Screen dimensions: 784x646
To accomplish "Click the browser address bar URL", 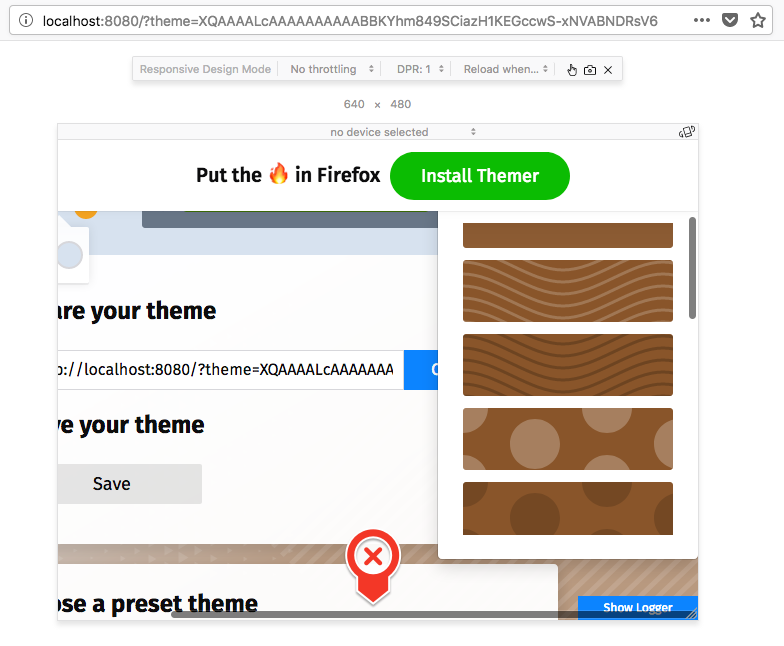I will (350, 20).
